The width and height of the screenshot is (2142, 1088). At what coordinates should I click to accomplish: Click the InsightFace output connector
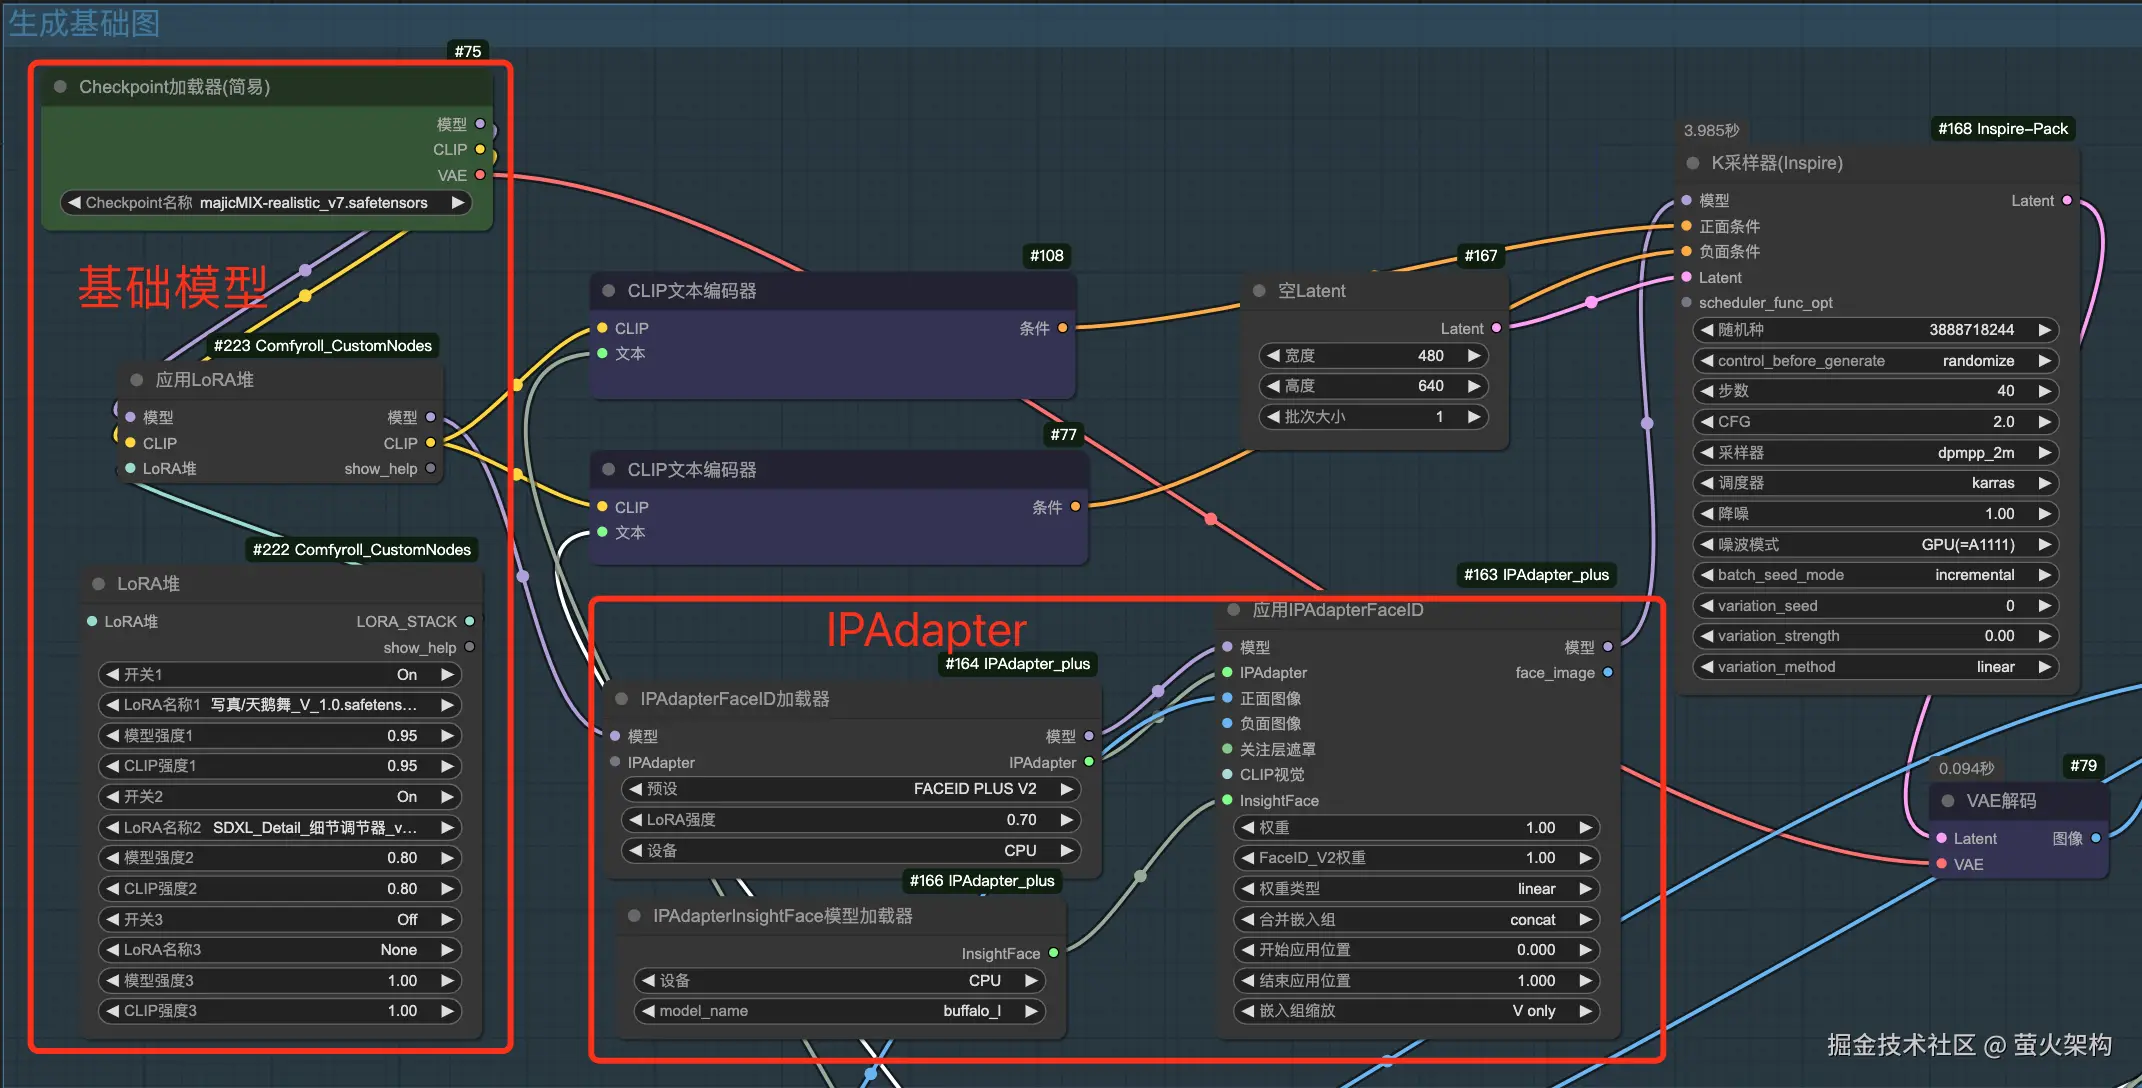coord(1053,954)
